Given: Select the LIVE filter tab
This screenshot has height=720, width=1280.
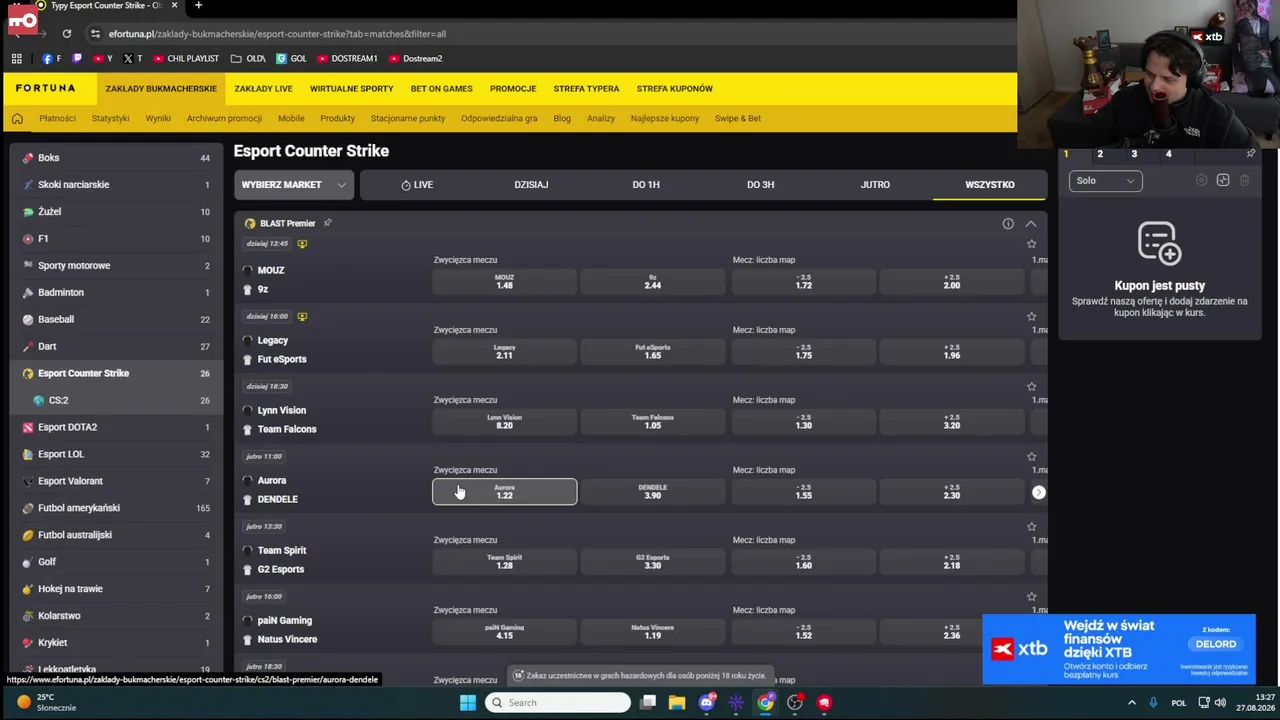Looking at the screenshot, I should (x=417, y=185).
